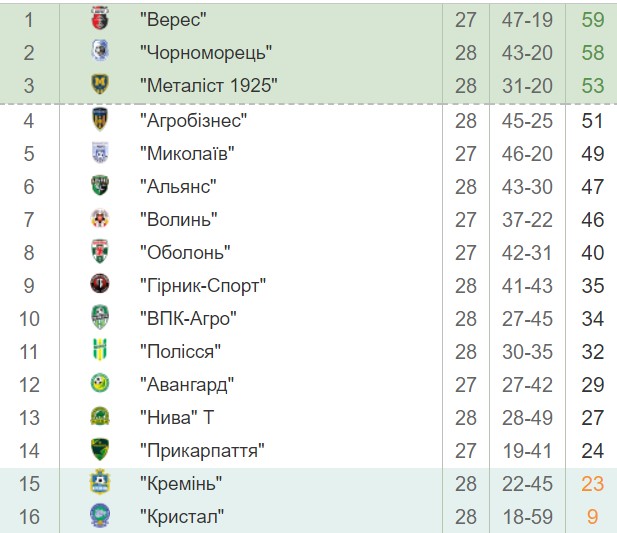Click the Волинь team badge icon
The width and height of the screenshot is (617, 533).
coord(99,219)
